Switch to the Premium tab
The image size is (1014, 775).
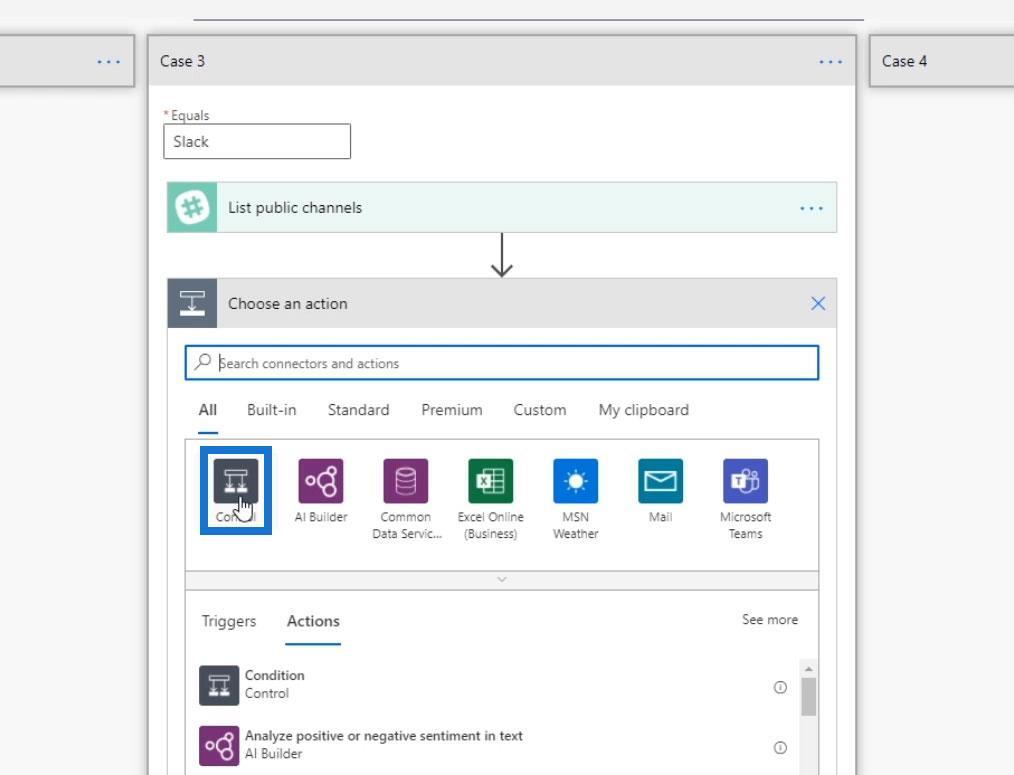pyautogui.click(x=451, y=410)
